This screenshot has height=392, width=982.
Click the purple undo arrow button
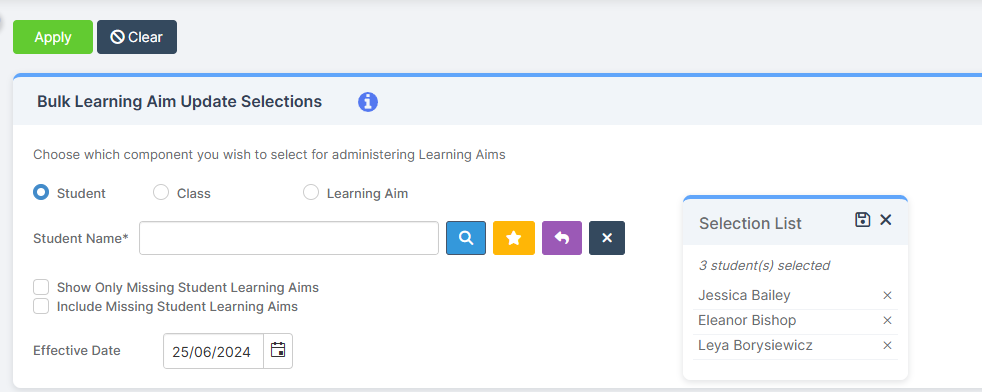562,238
